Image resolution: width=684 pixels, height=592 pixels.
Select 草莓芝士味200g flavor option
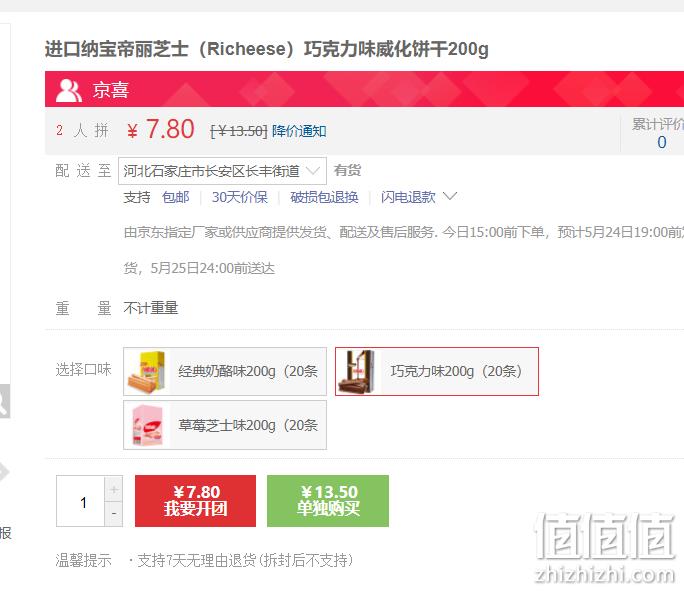tap(225, 425)
